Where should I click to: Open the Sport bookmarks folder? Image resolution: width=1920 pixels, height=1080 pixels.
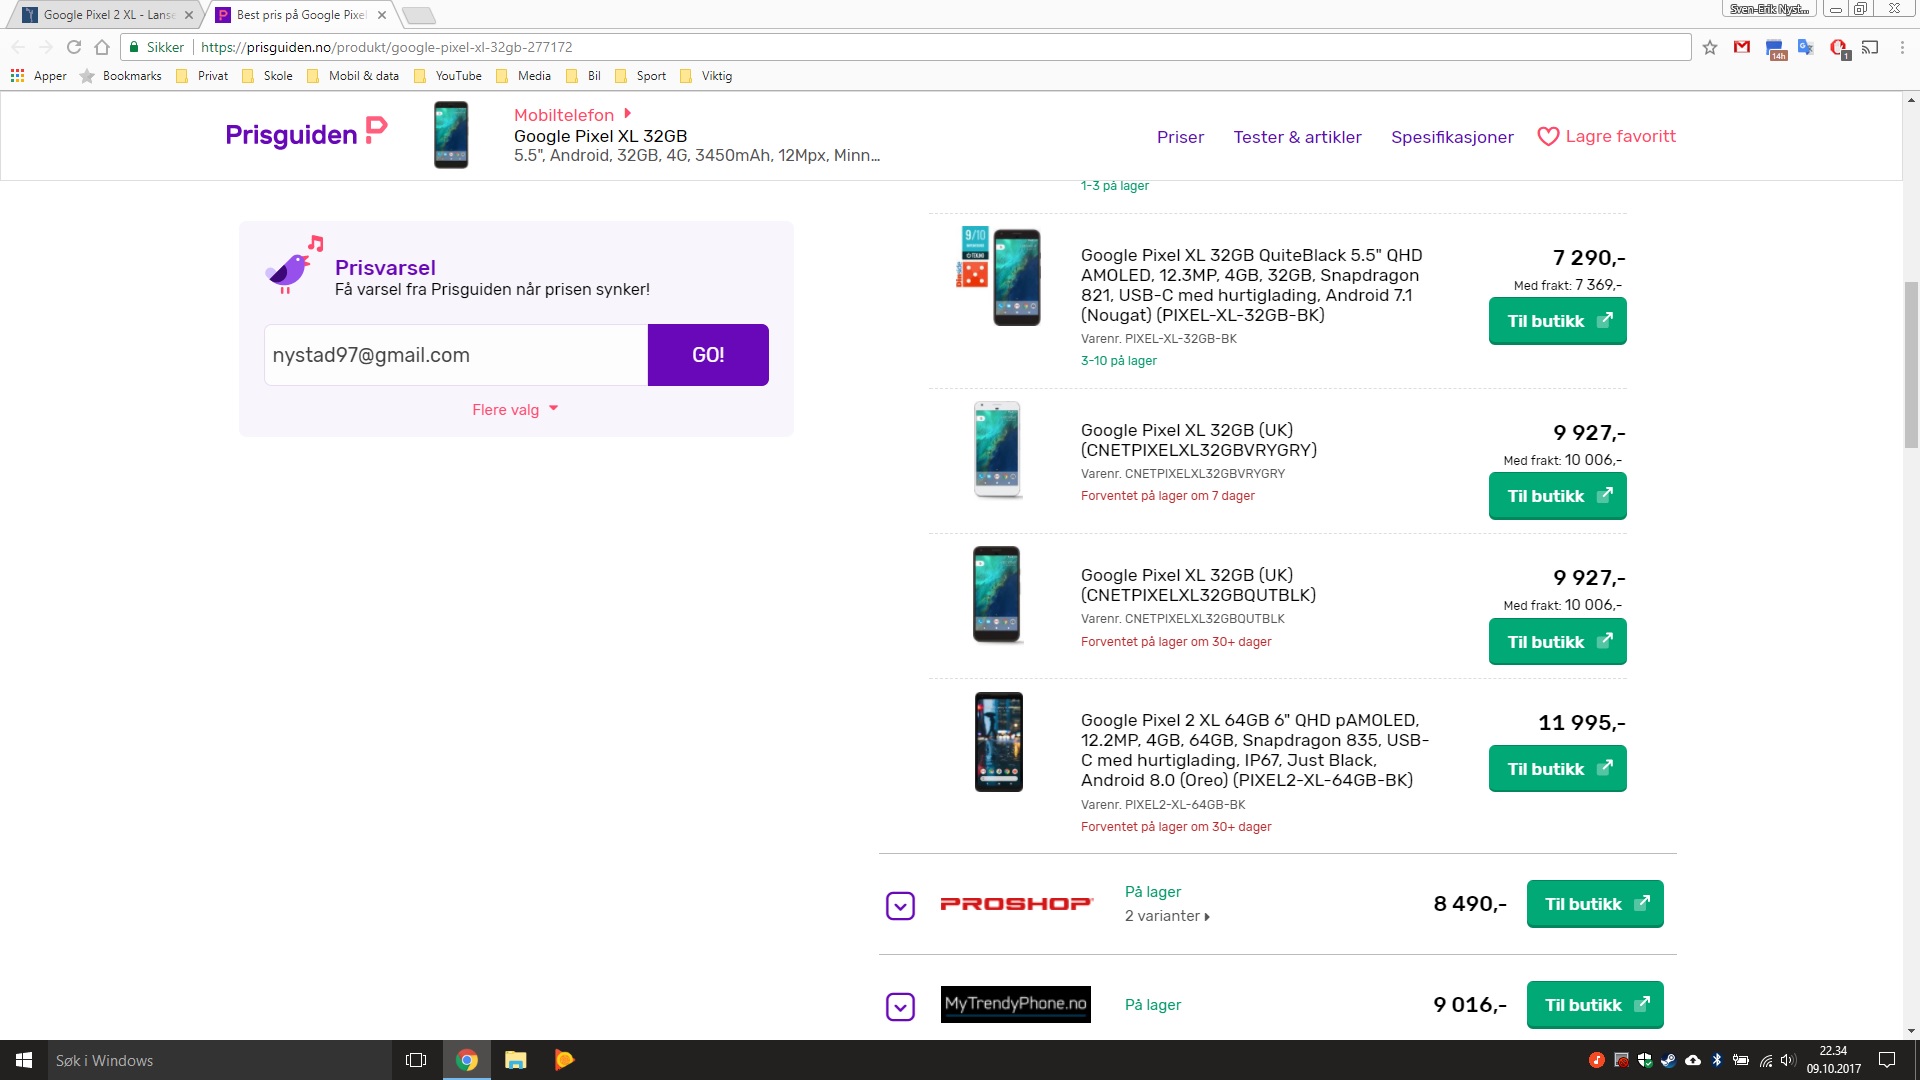(x=640, y=75)
